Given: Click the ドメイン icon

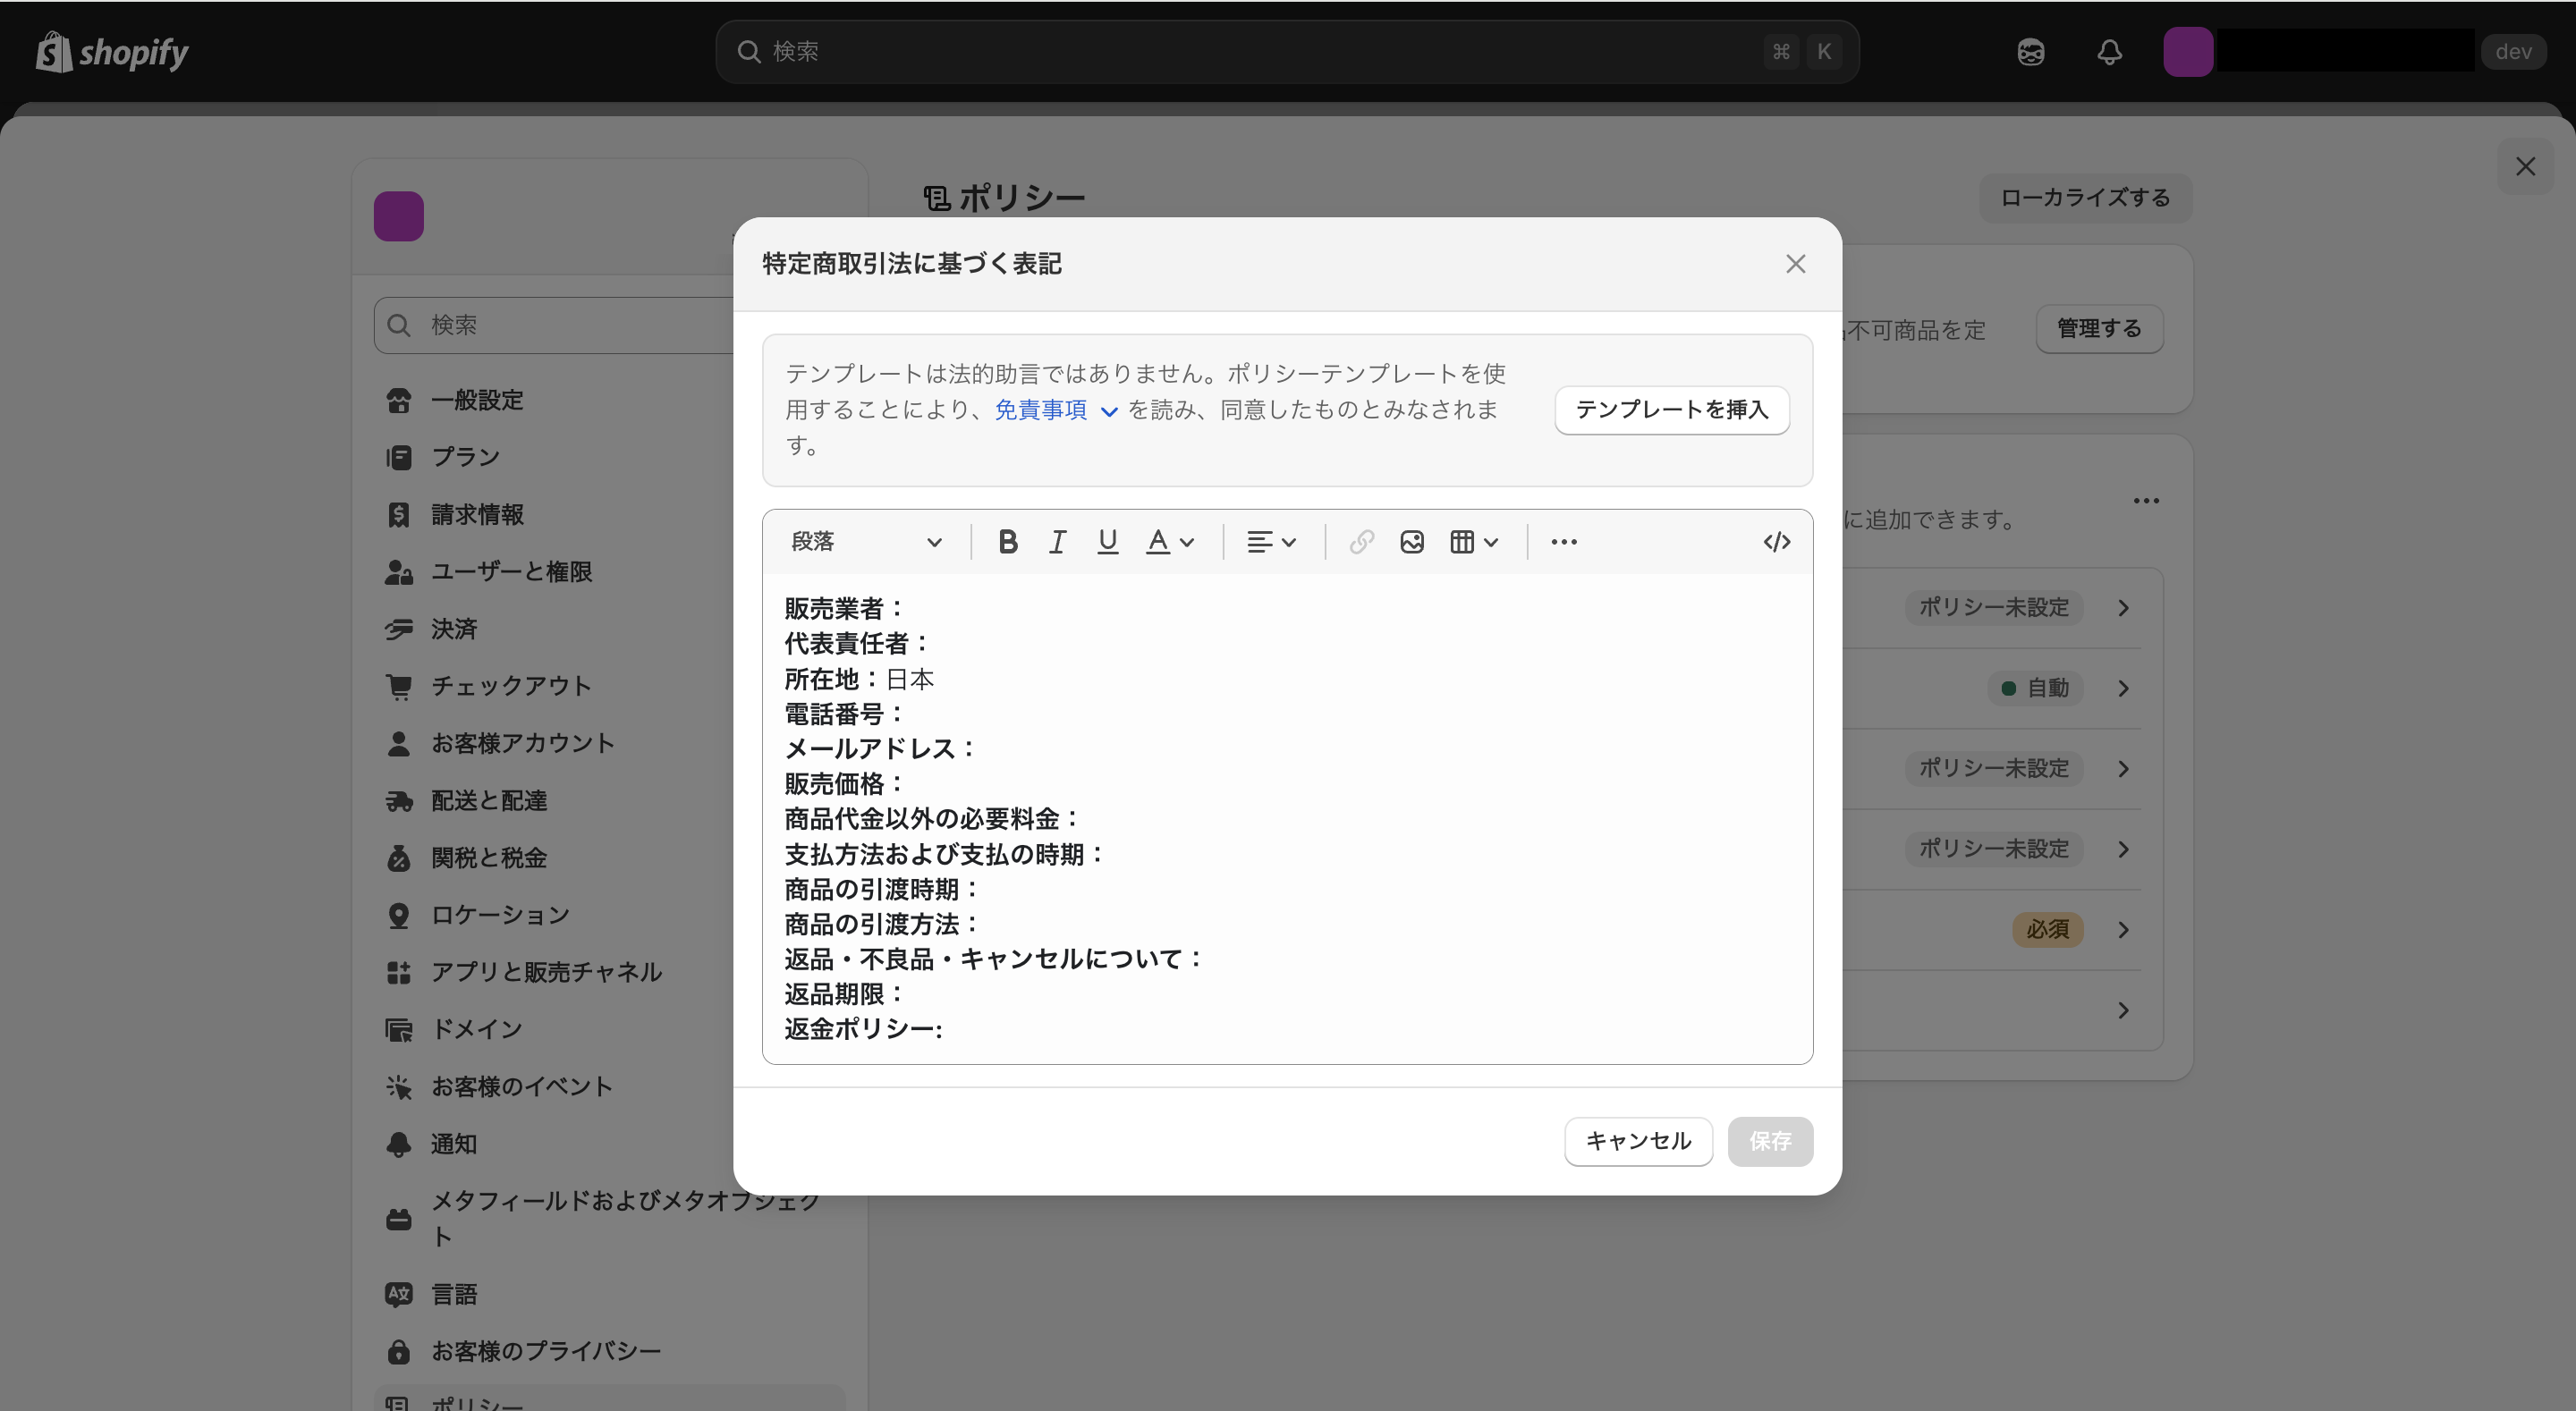Looking at the screenshot, I should (x=398, y=1029).
